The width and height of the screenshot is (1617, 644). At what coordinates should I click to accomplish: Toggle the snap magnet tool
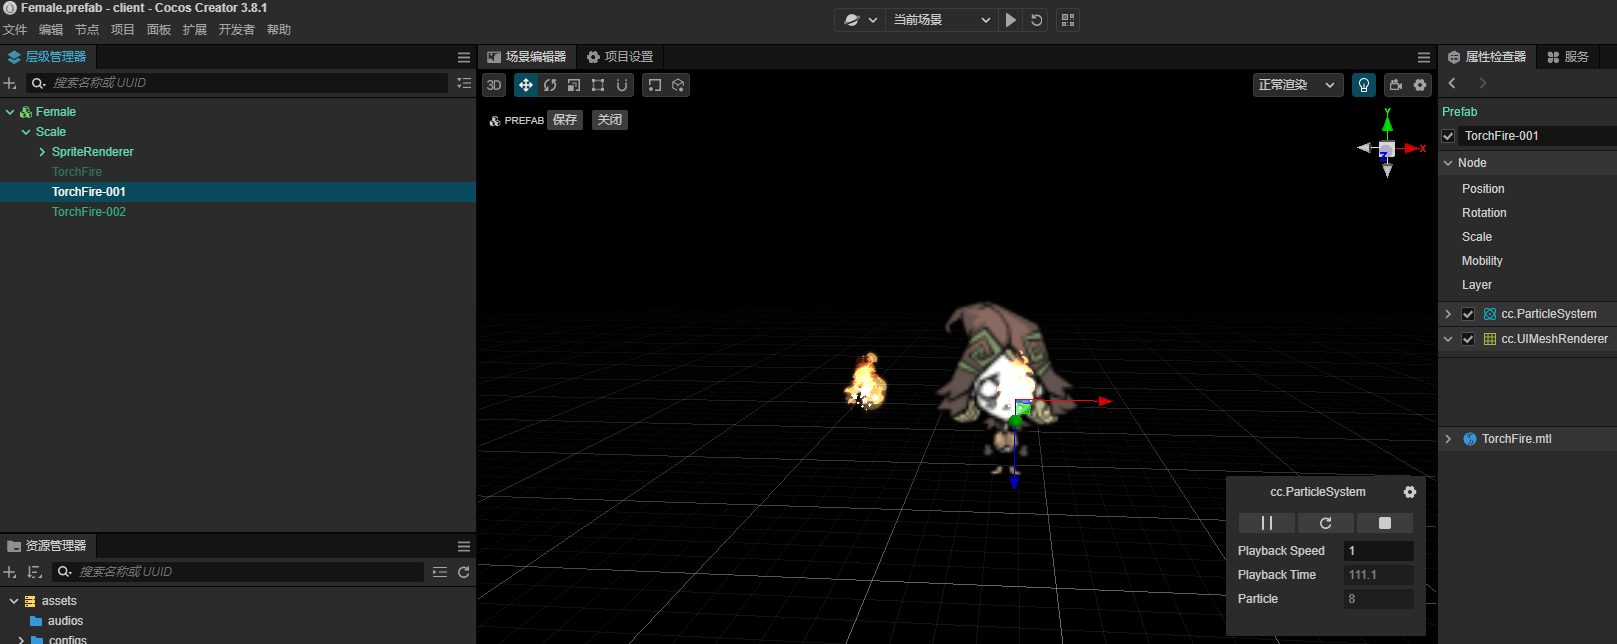point(622,85)
